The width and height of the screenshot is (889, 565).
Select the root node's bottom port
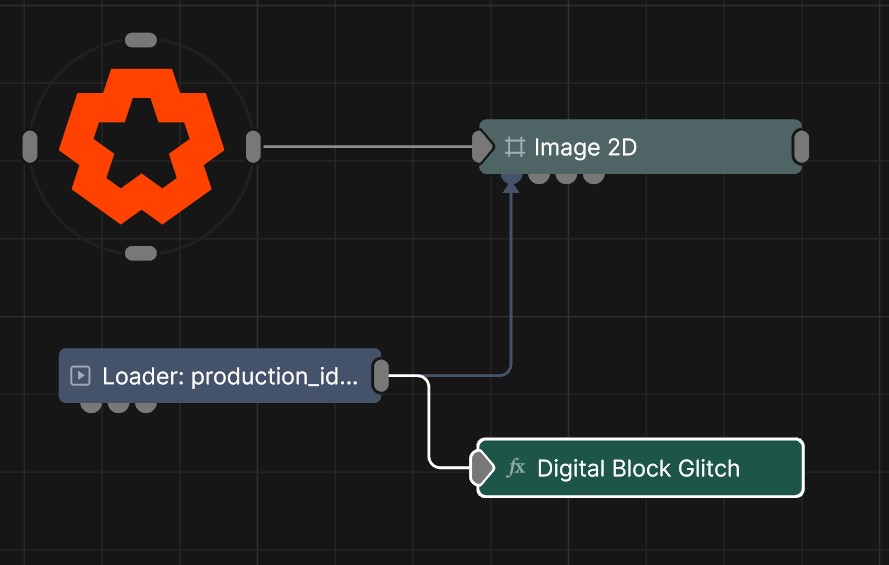[141, 253]
